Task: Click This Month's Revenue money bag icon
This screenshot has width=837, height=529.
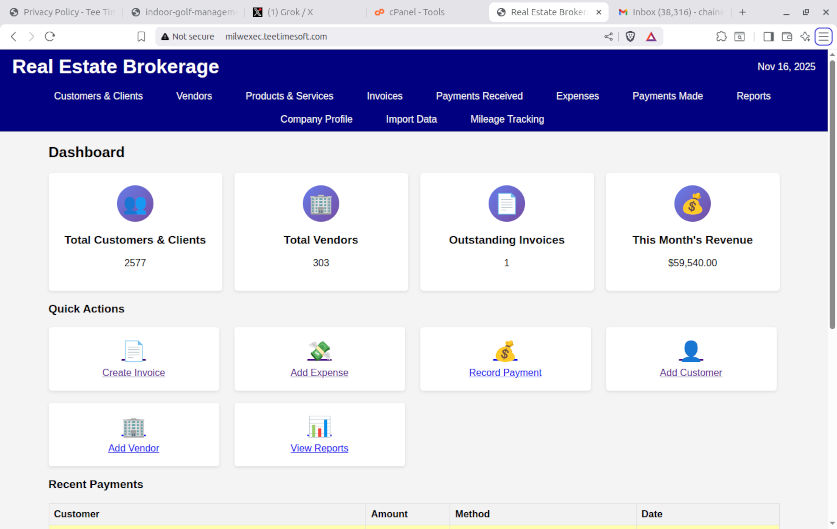Action: pyautogui.click(x=692, y=204)
